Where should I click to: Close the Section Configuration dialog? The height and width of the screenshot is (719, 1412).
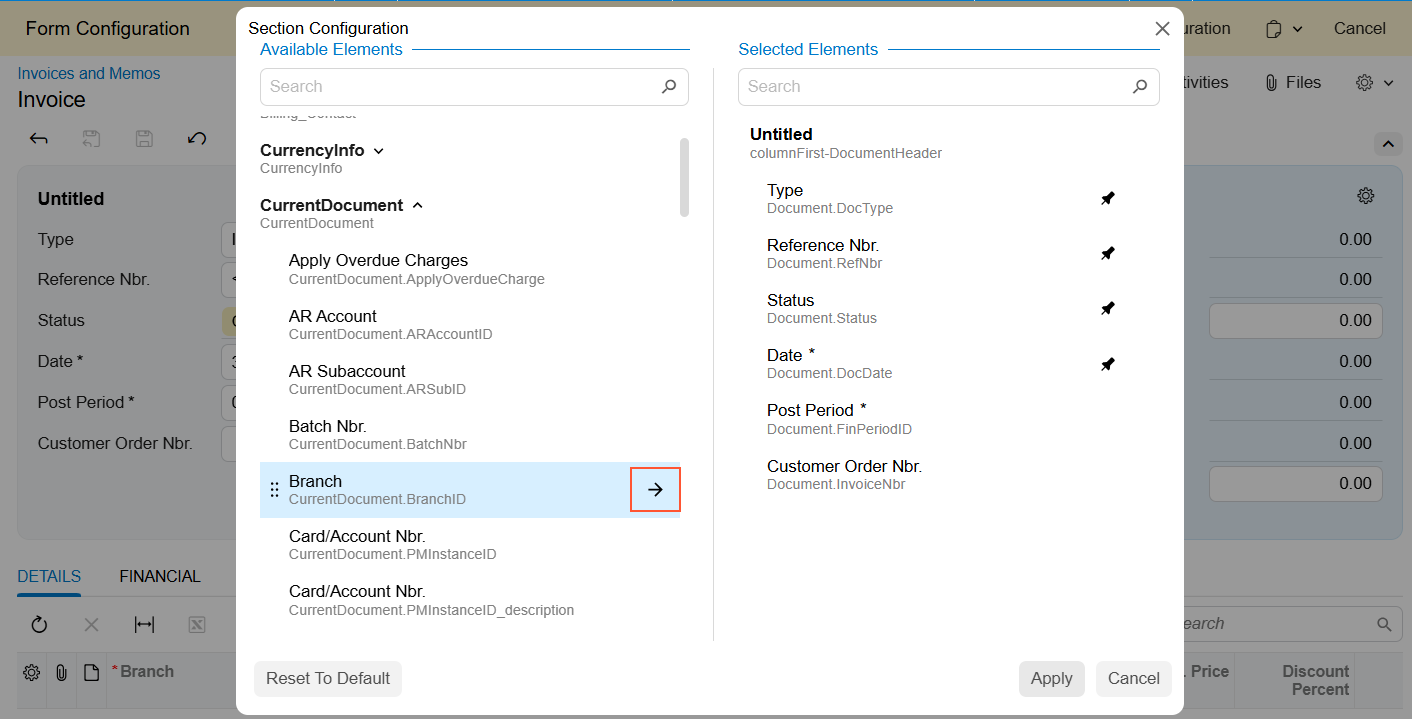tap(1162, 29)
